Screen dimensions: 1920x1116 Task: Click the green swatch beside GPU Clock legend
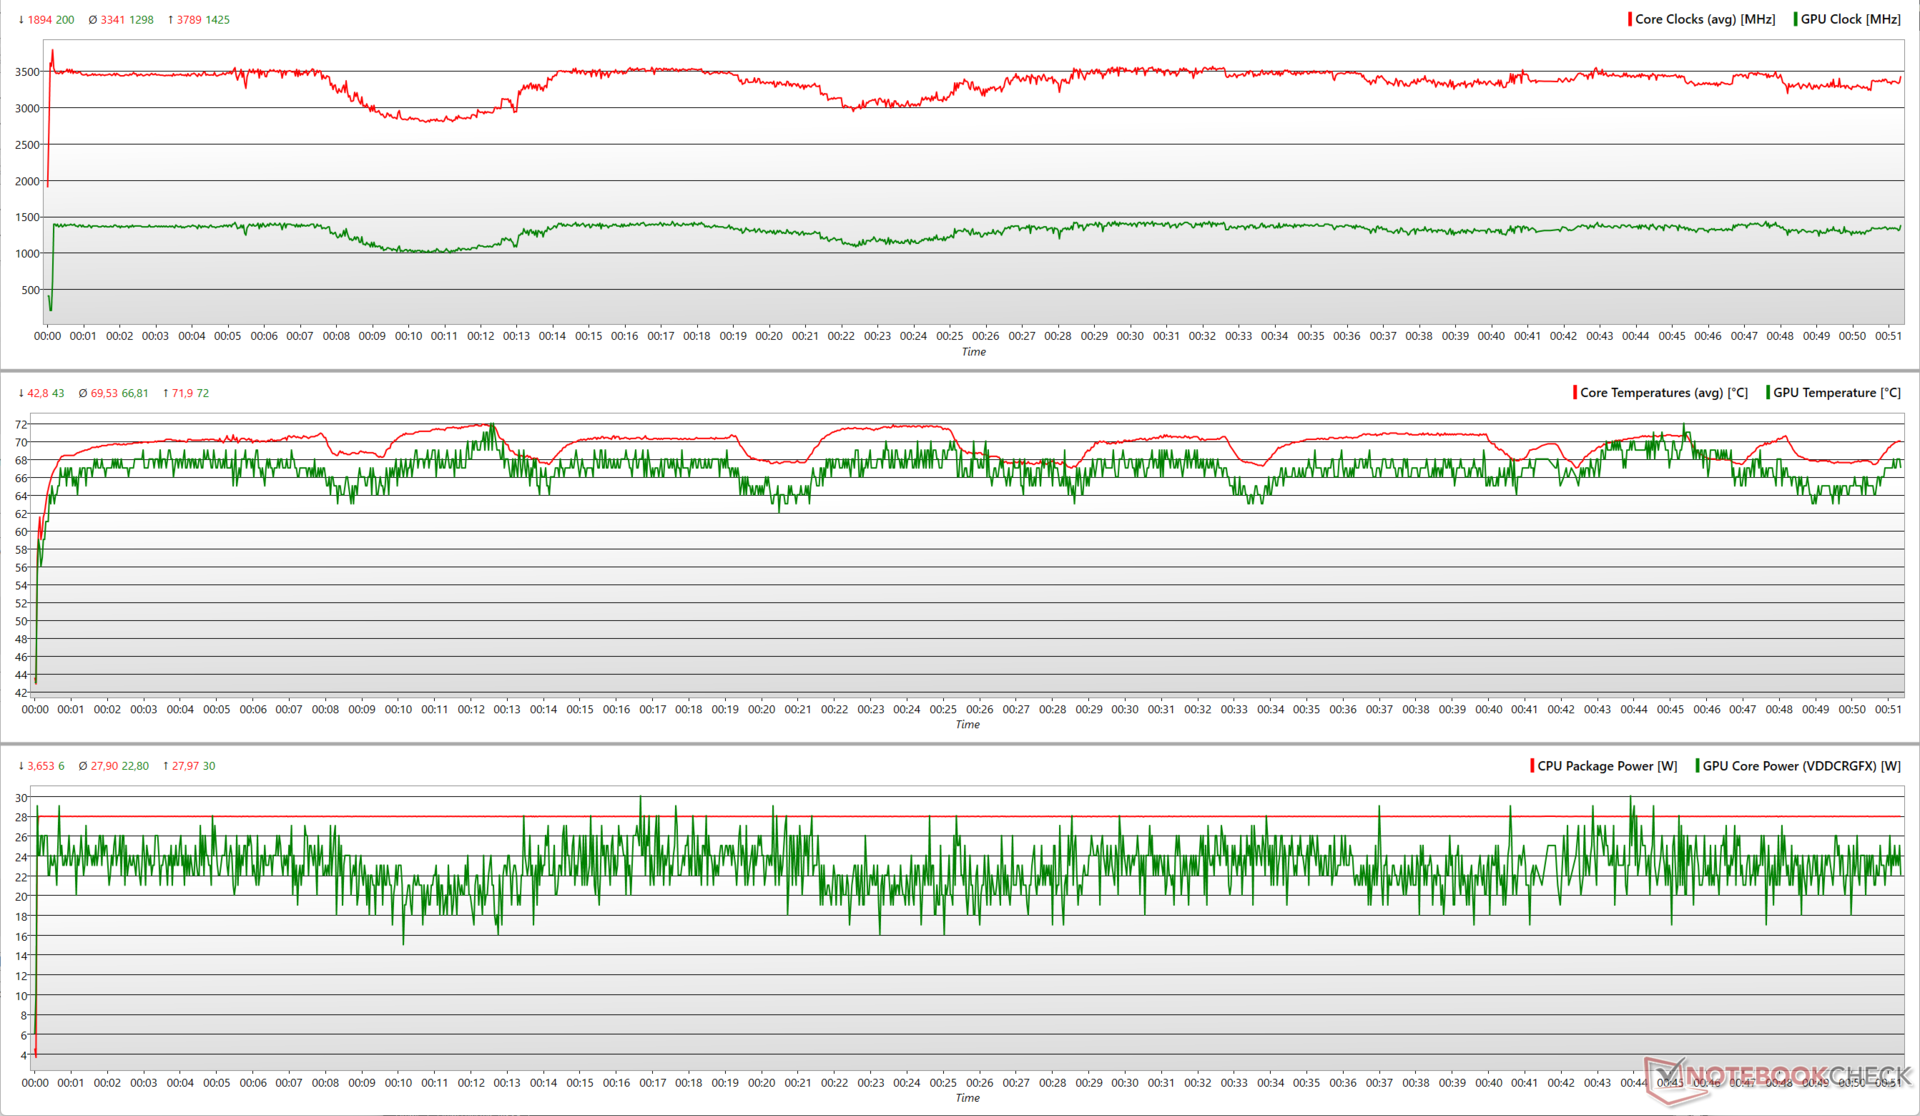[1796, 19]
